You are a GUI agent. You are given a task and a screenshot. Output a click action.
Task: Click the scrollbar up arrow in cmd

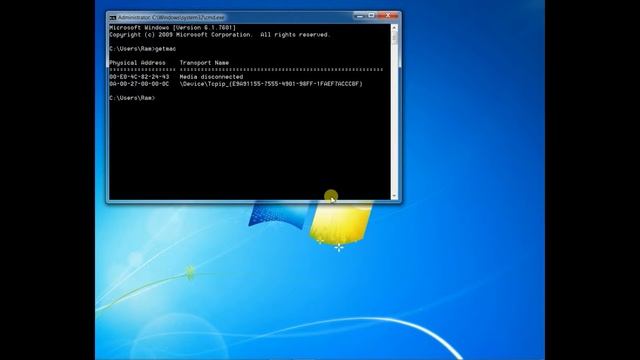coord(394,27)
